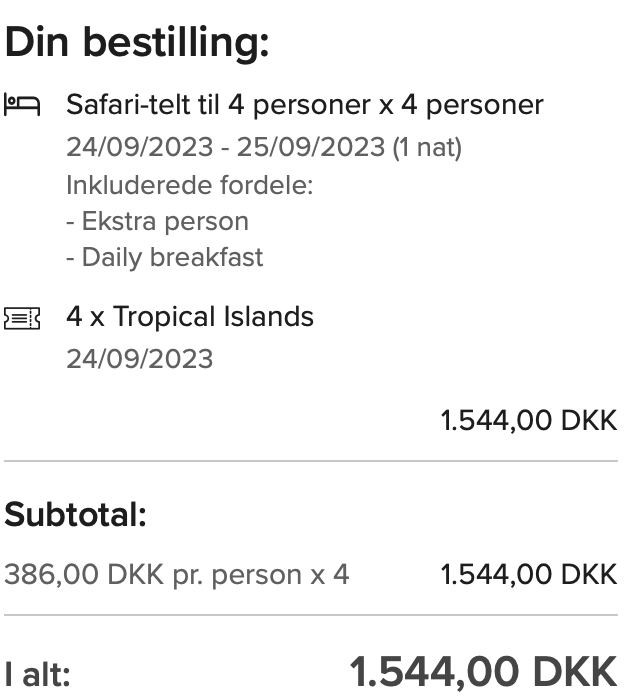The width and height of the screenshot is (632, 700).
Task: Click the divider line above 'I alt:'
Action: 311,615
